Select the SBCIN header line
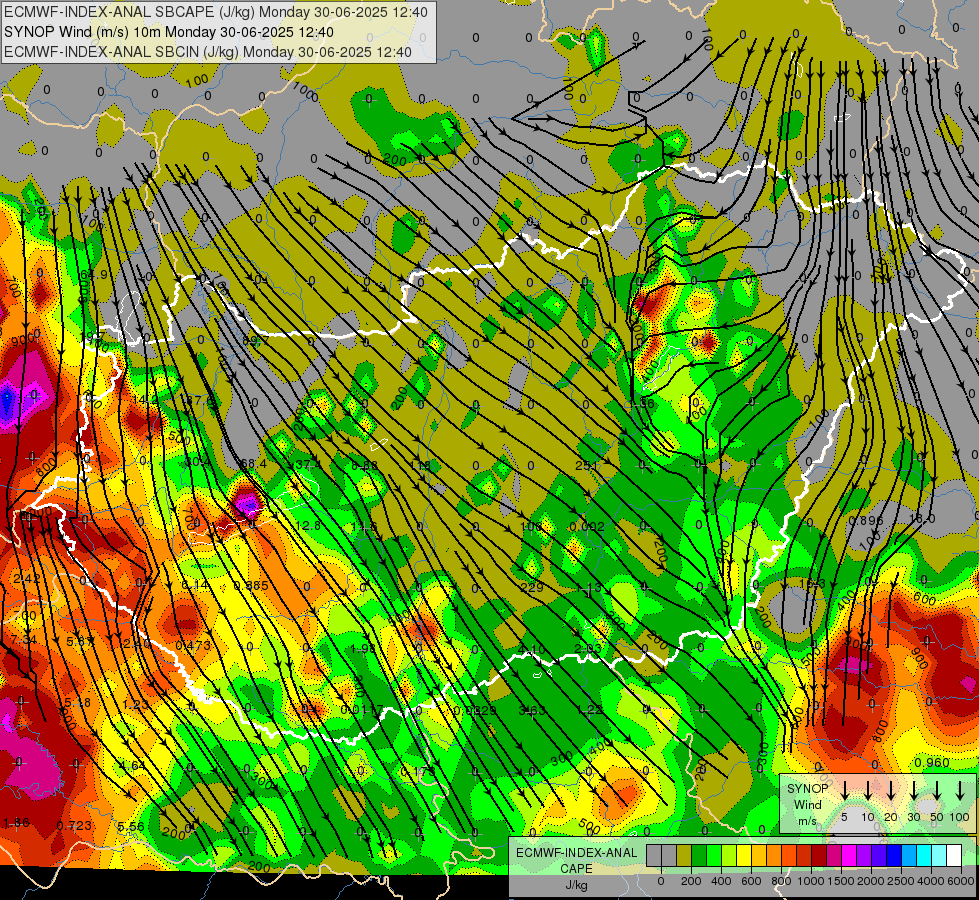This screenshot has width=979, height=900. coord(208,52)
